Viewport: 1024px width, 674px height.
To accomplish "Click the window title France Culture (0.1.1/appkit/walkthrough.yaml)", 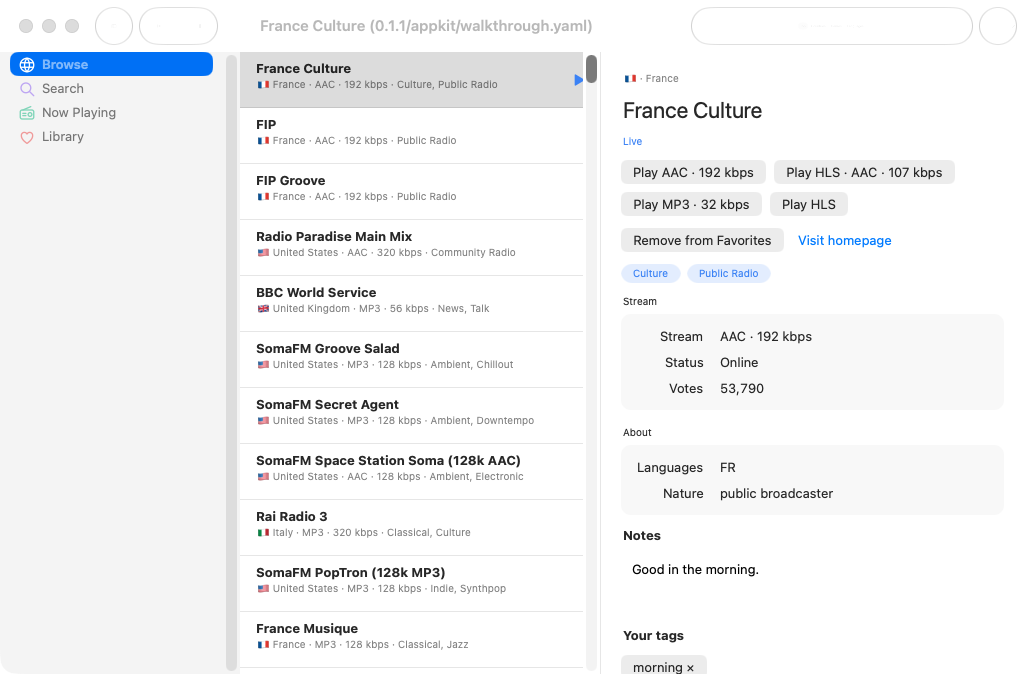I will click(x=426, y=26).
